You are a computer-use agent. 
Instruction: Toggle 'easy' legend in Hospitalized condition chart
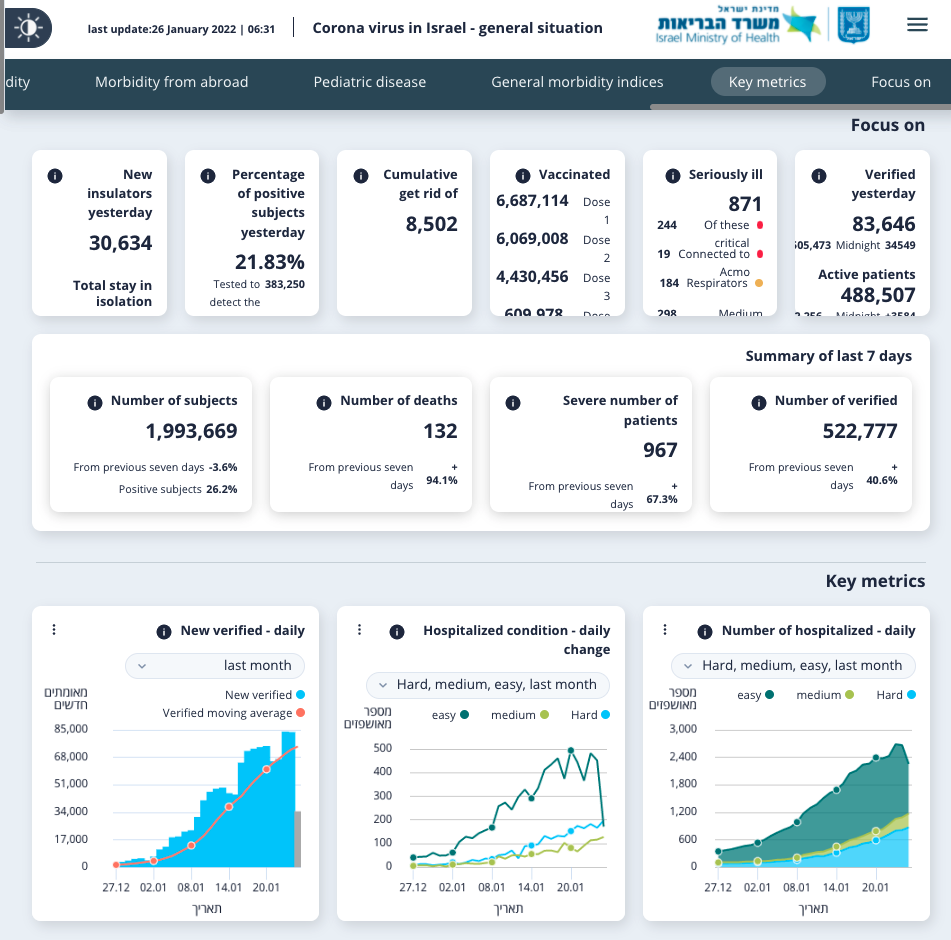[x=450, y=715]
